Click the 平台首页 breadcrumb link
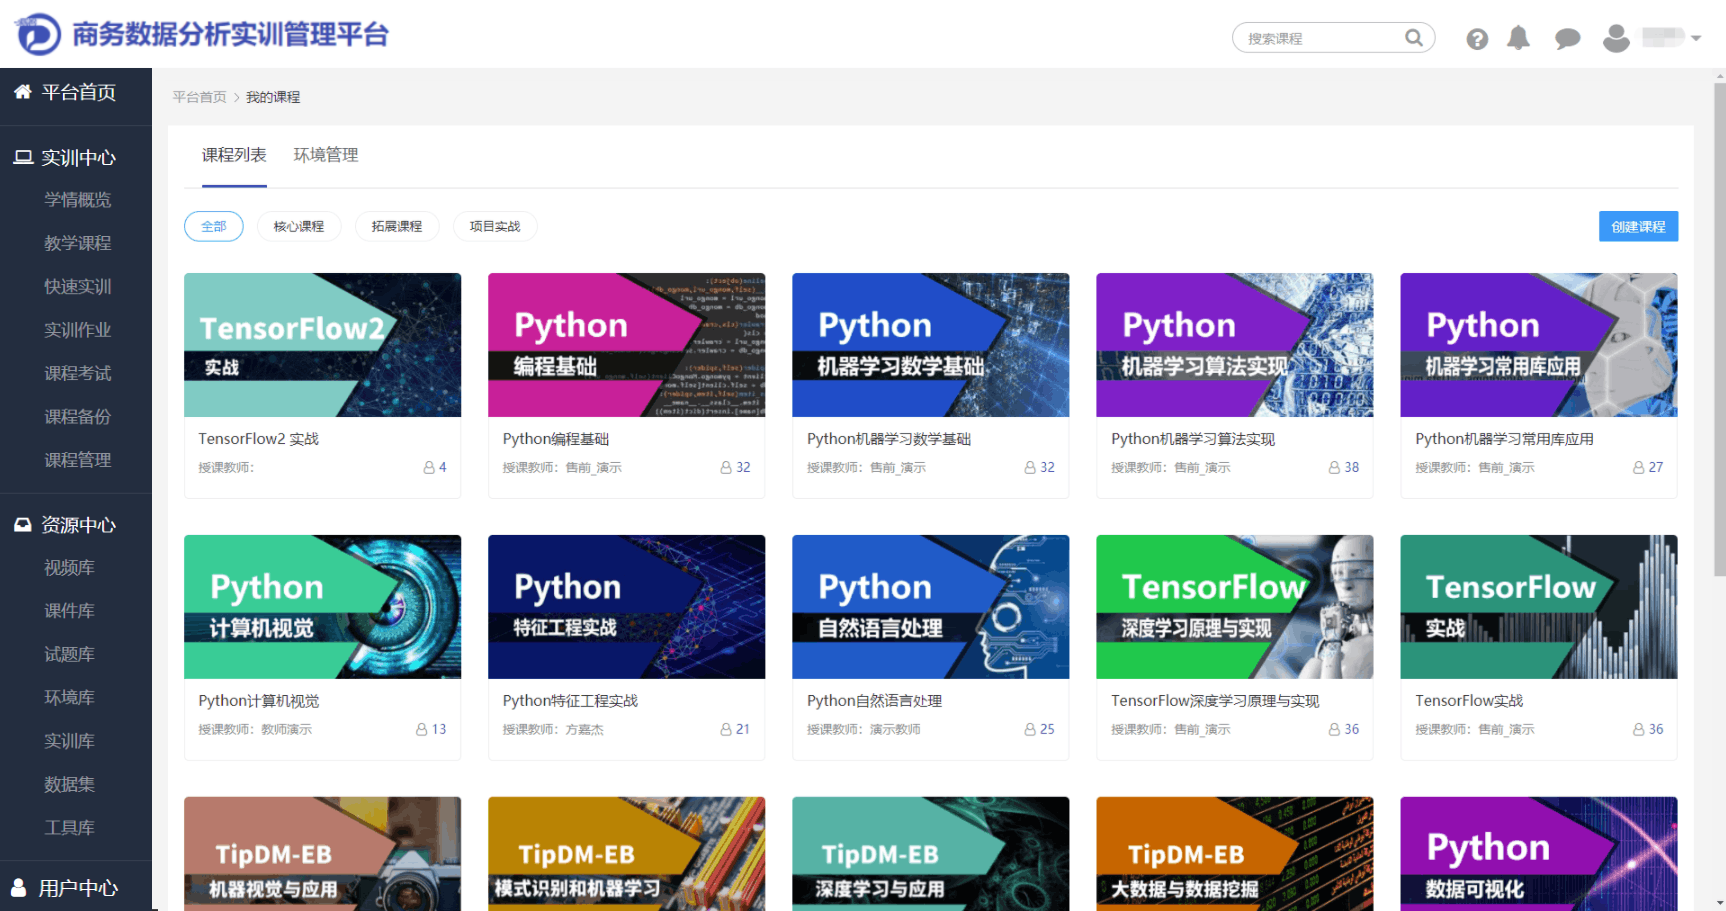The width and height of the screenshot is (1726, 911). (x=199, y=97)
